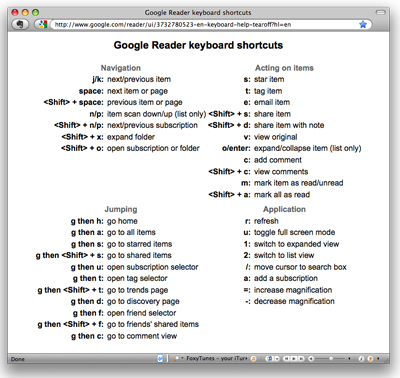Click the Evernote elephant toolbar button
400x378 pixels.
click(x=20, y=24)
